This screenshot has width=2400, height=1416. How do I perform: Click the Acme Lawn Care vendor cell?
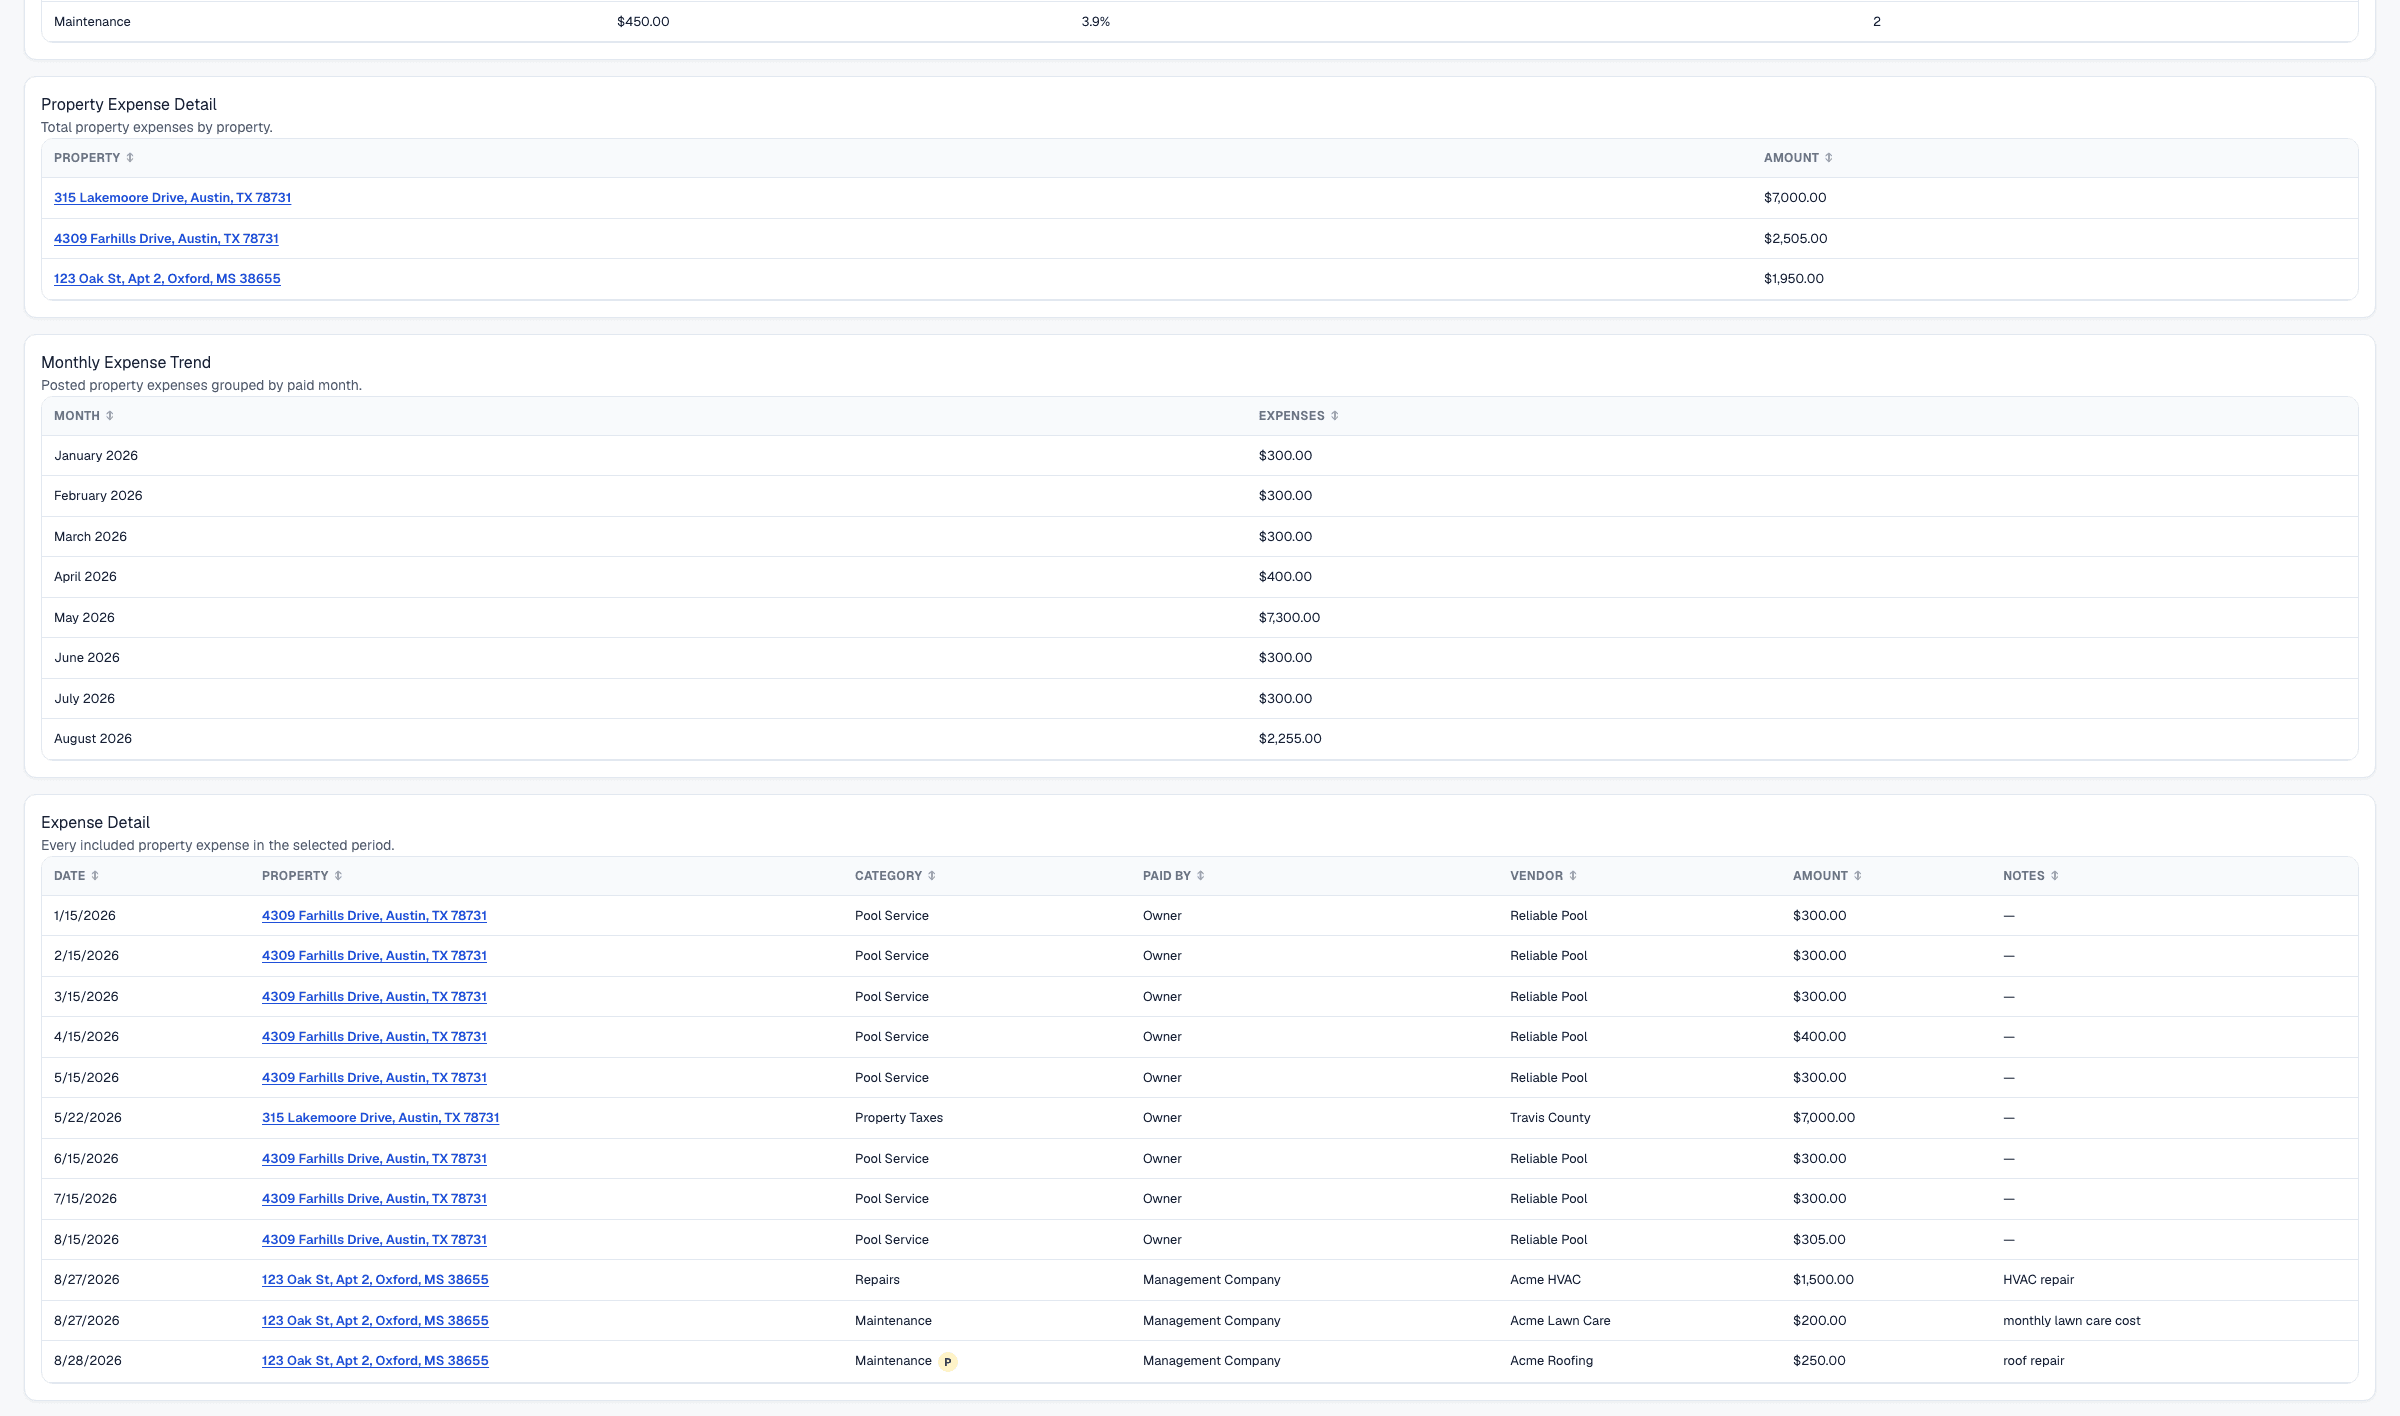tap(1560, 1321)
